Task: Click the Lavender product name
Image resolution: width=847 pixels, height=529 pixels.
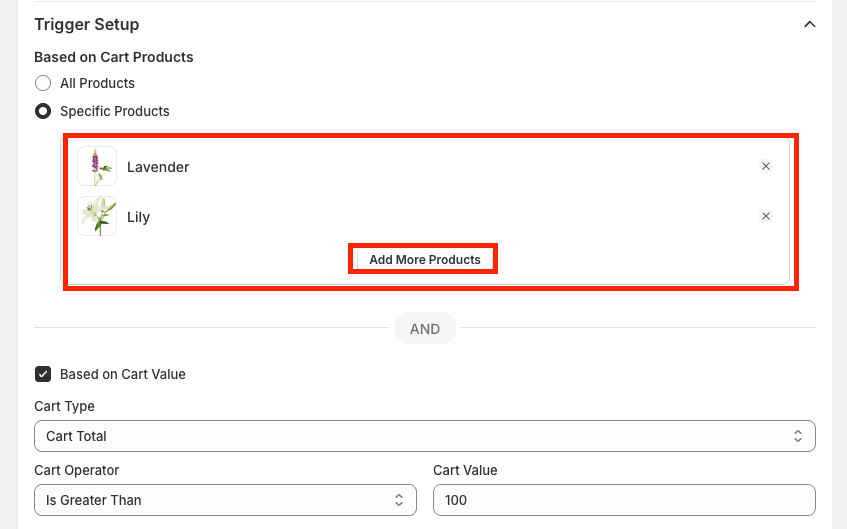Action: pos(158,167)
